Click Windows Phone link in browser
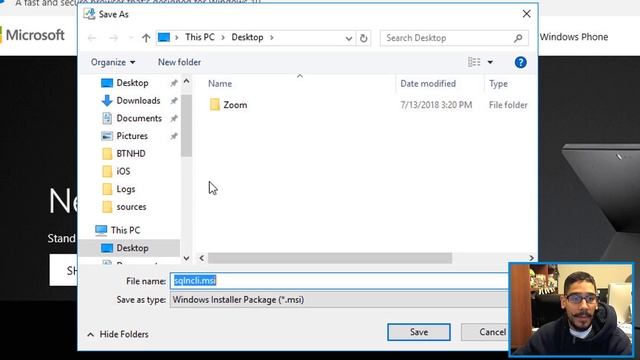 point(574,37)
